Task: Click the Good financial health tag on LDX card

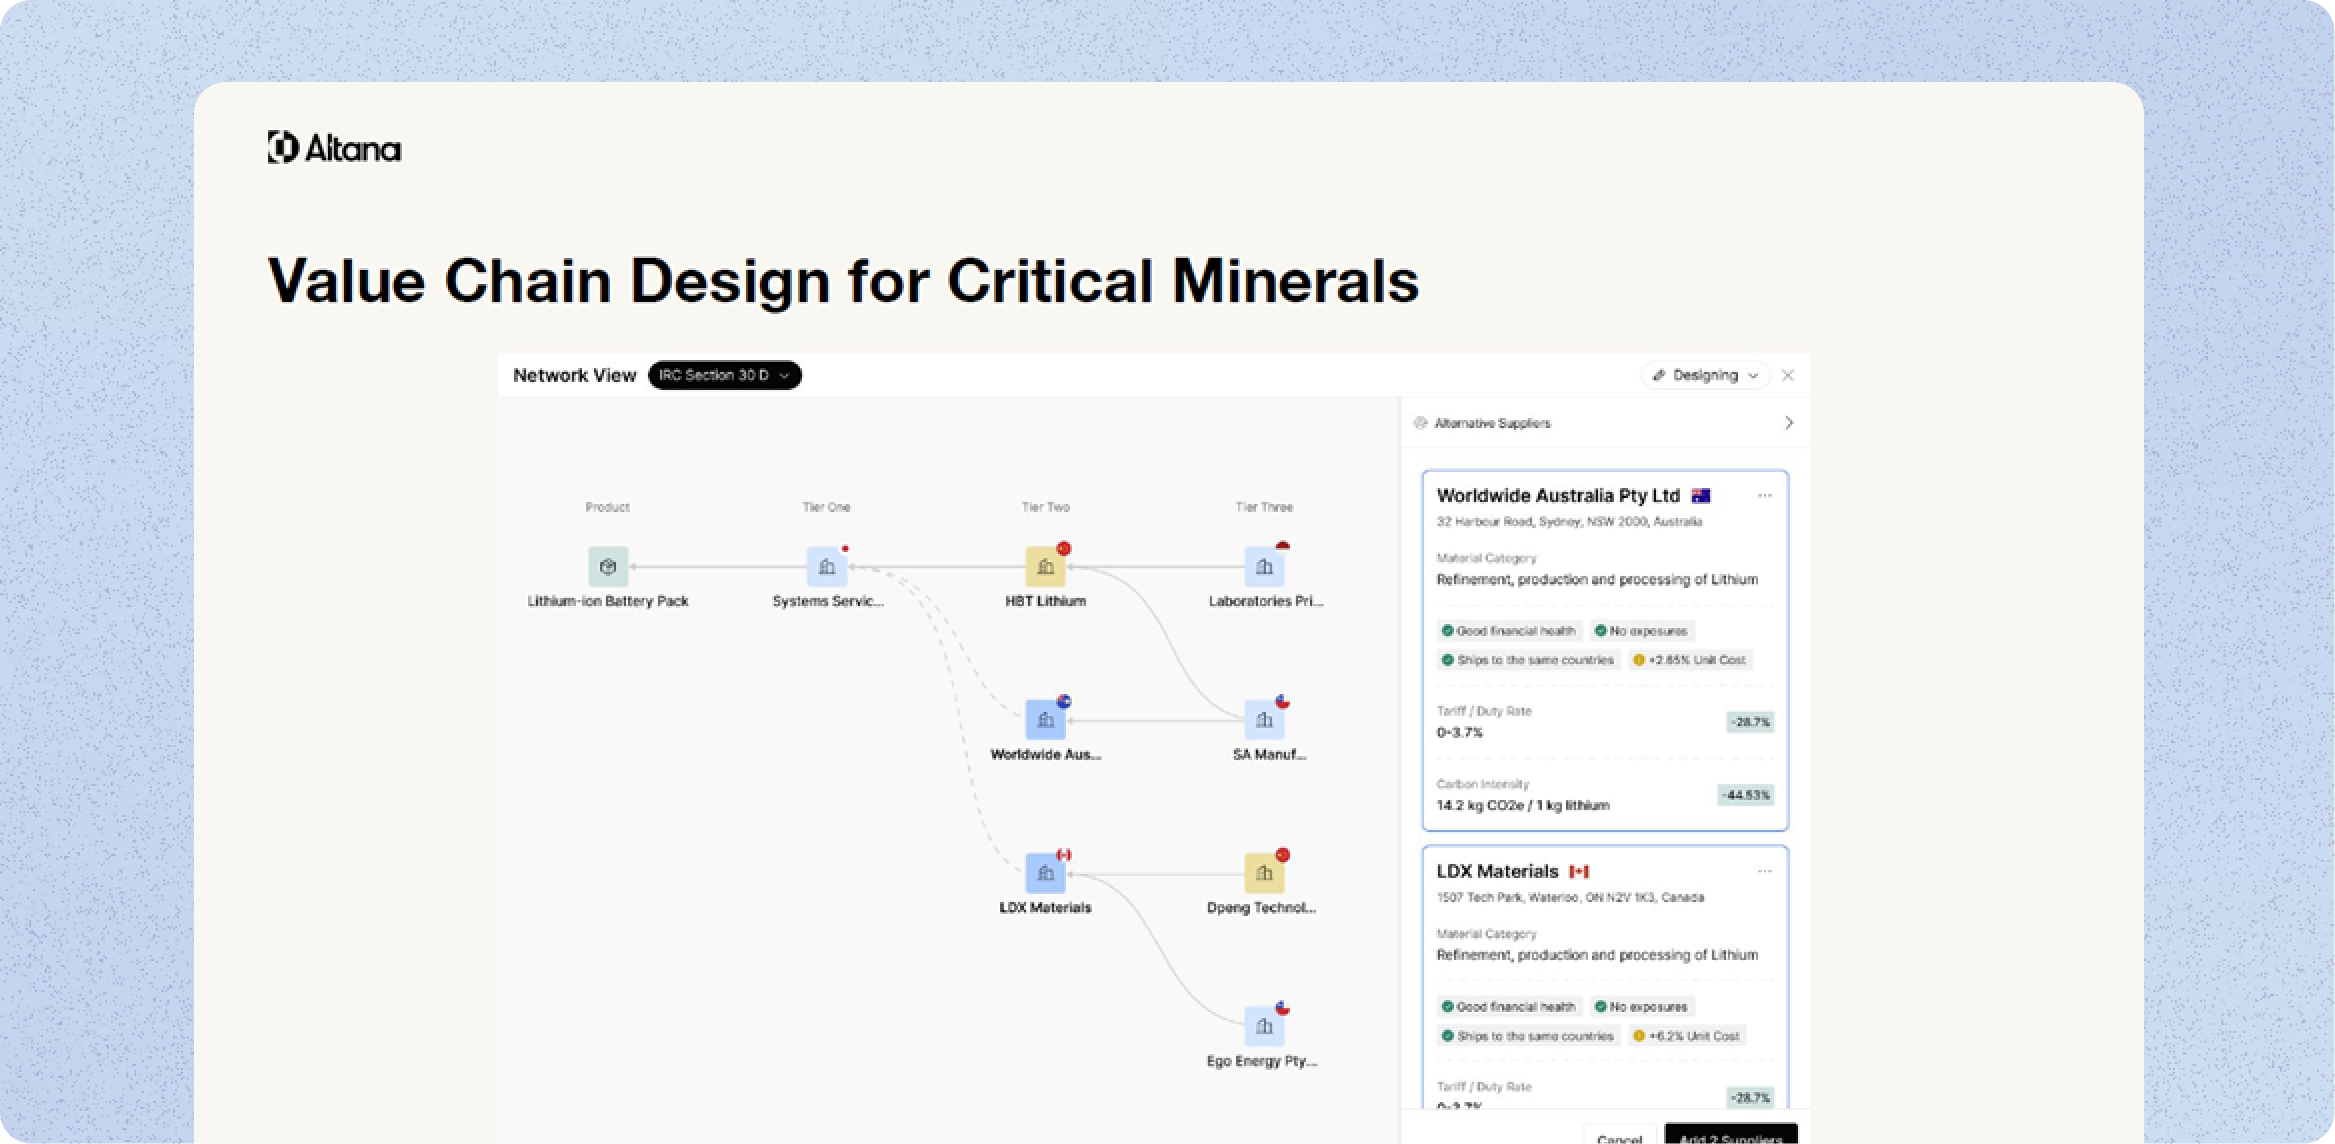Action: click(1510, 1007)
